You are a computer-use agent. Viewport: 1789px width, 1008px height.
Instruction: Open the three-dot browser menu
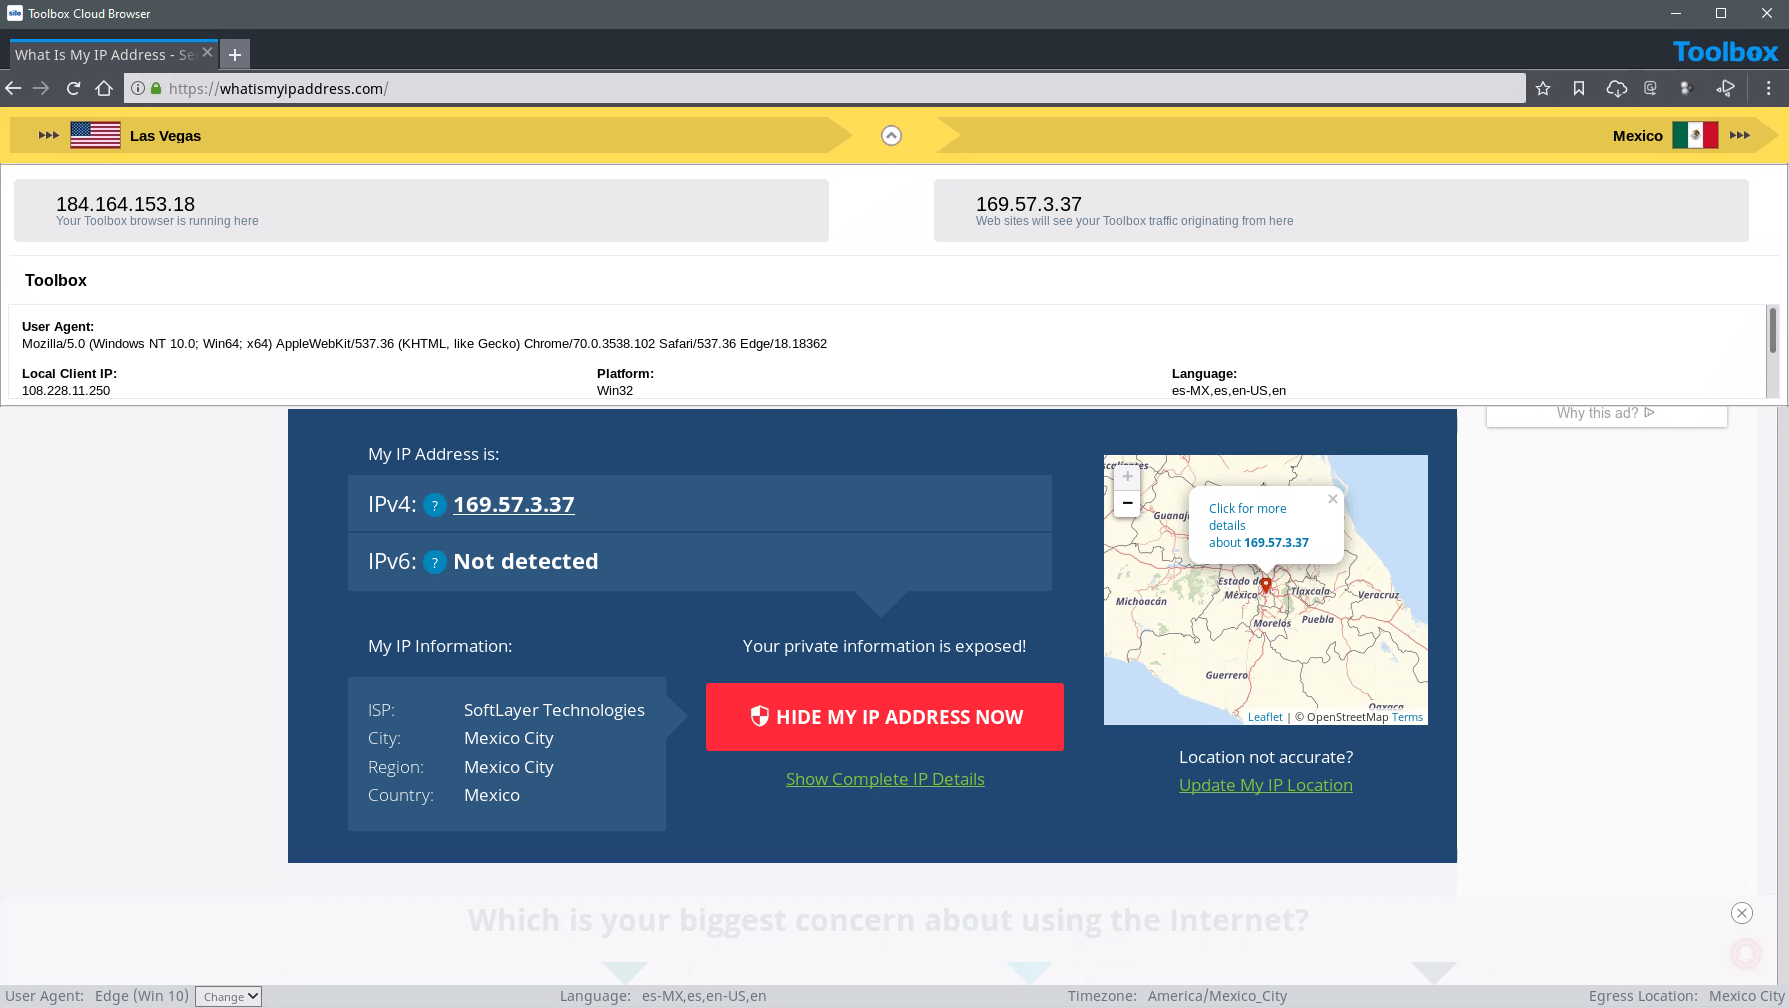coord(1768,88)
